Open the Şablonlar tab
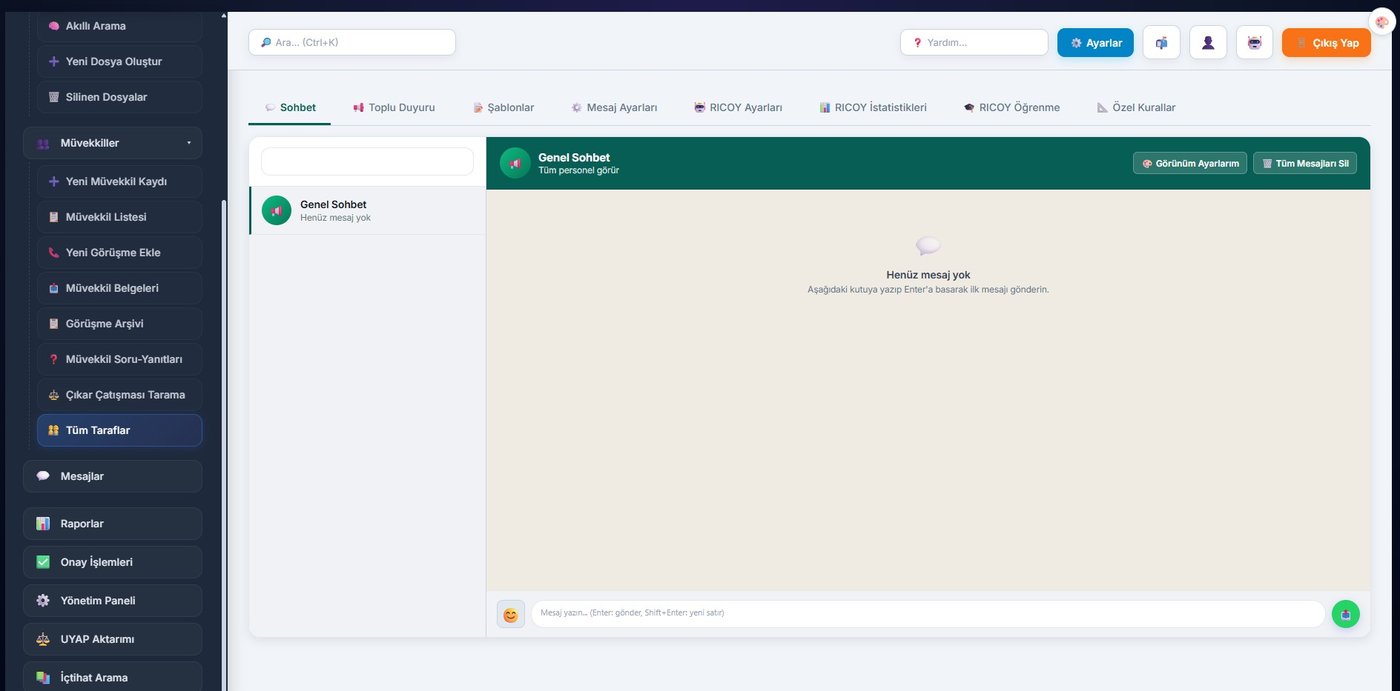Viewport: 1400px width, 691px height. (503, 107)
